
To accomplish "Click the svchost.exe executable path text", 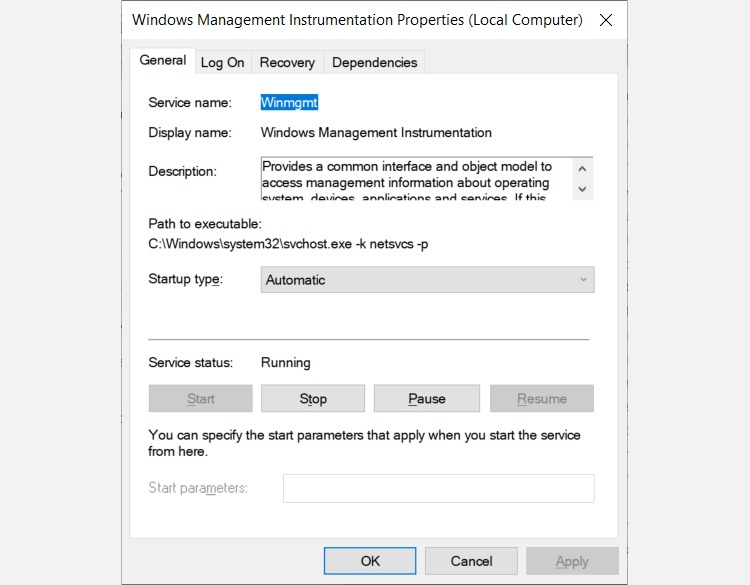I will coord(288,244).
